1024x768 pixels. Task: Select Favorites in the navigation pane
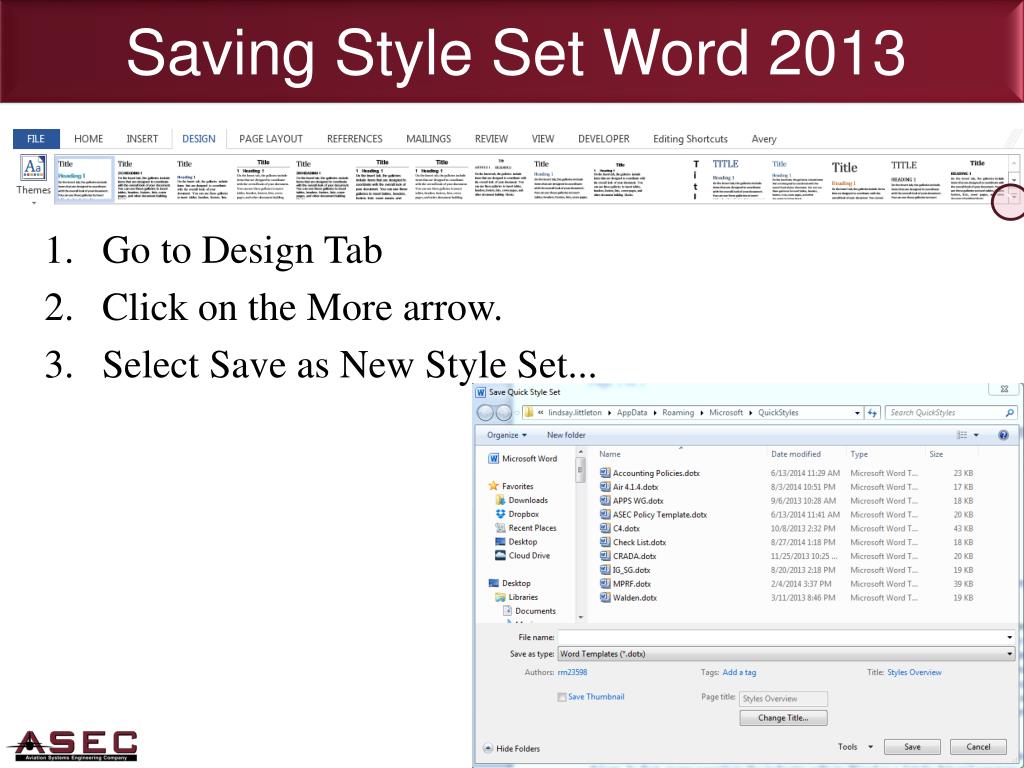(x=511, y=486)
